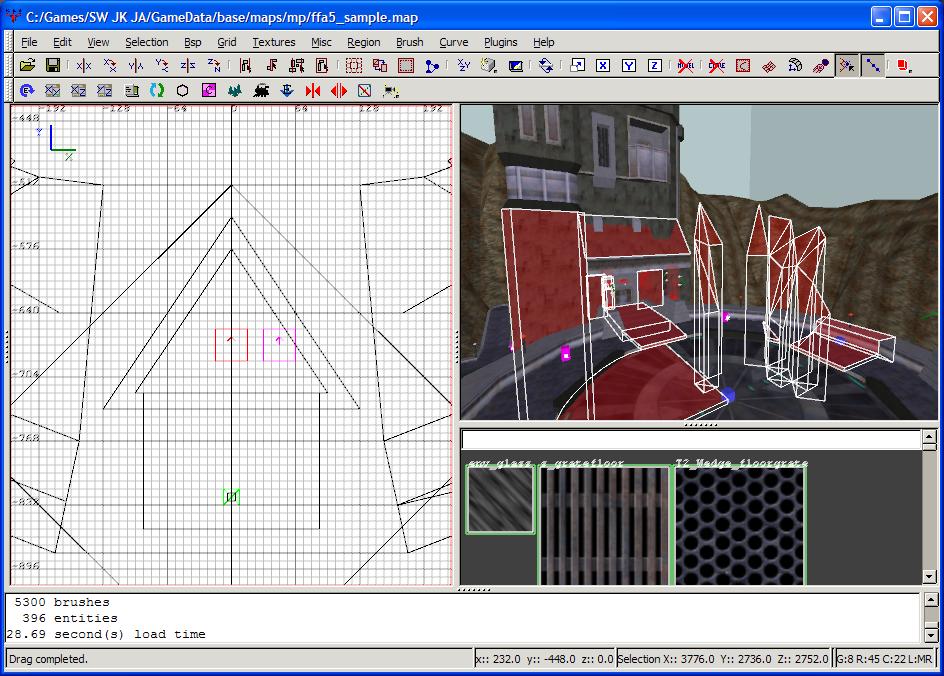The image size is (944, 676).
Task: Change the view with the XYZ icon
Action: [x=463, y=66]
